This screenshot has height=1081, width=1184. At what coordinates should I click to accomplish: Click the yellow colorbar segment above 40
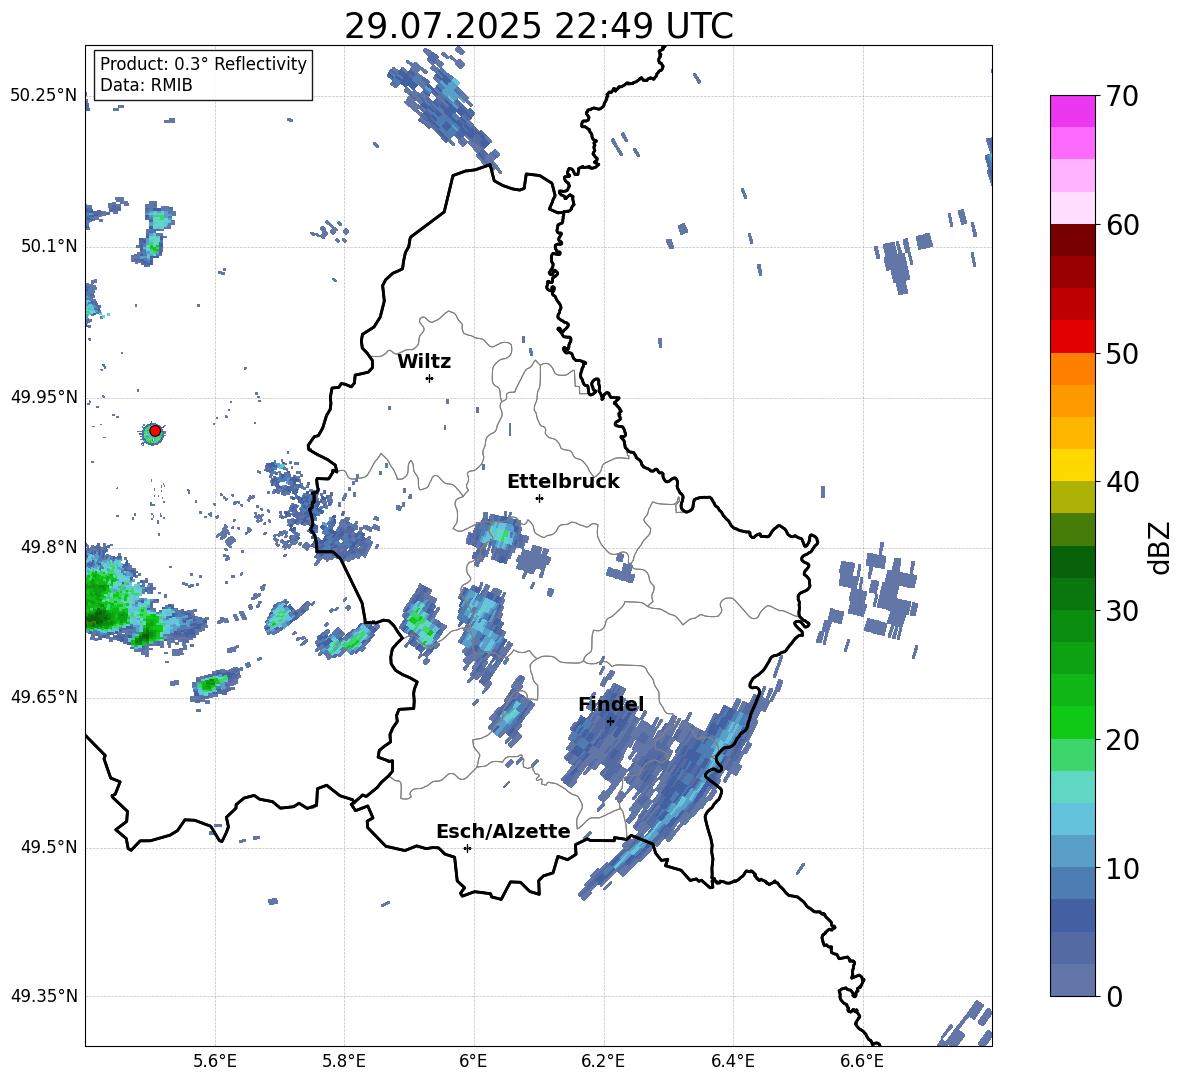1072,465
